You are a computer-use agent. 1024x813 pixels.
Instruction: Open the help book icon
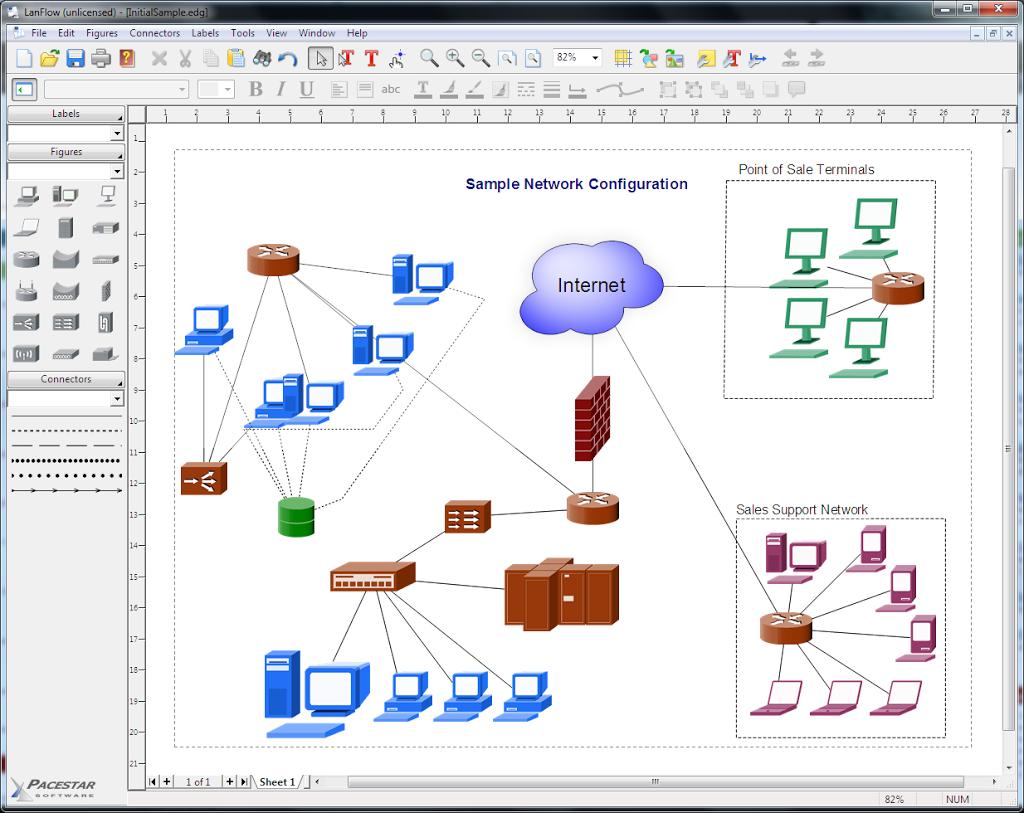(x=127, y=59)
